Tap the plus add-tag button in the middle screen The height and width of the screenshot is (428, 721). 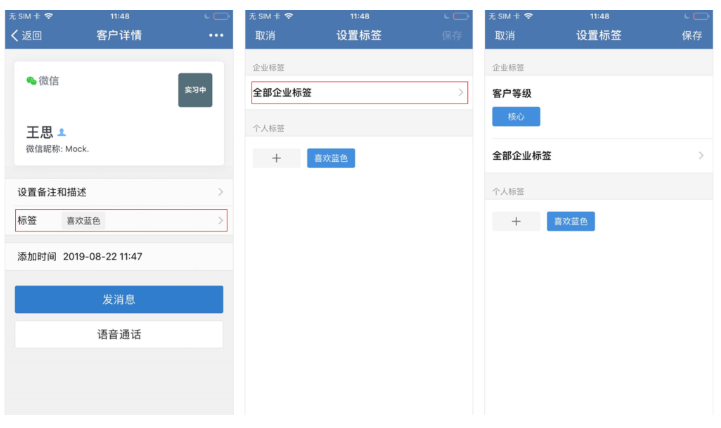click(x=276, y=158)
